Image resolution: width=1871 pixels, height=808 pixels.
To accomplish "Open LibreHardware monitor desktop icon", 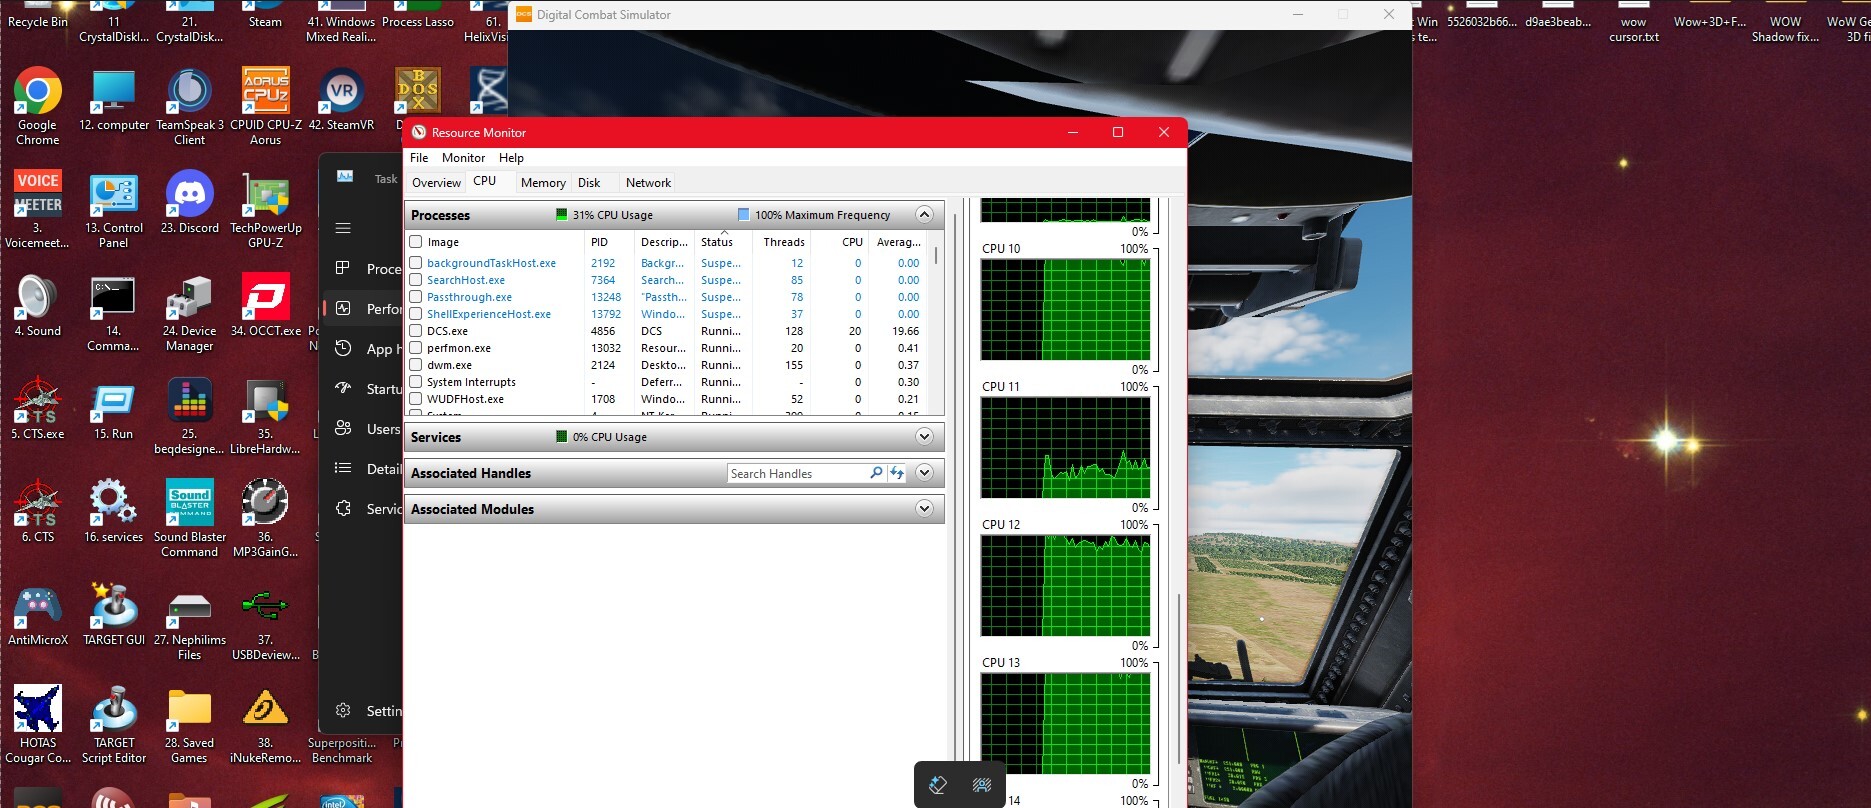I will coord(265,415).
